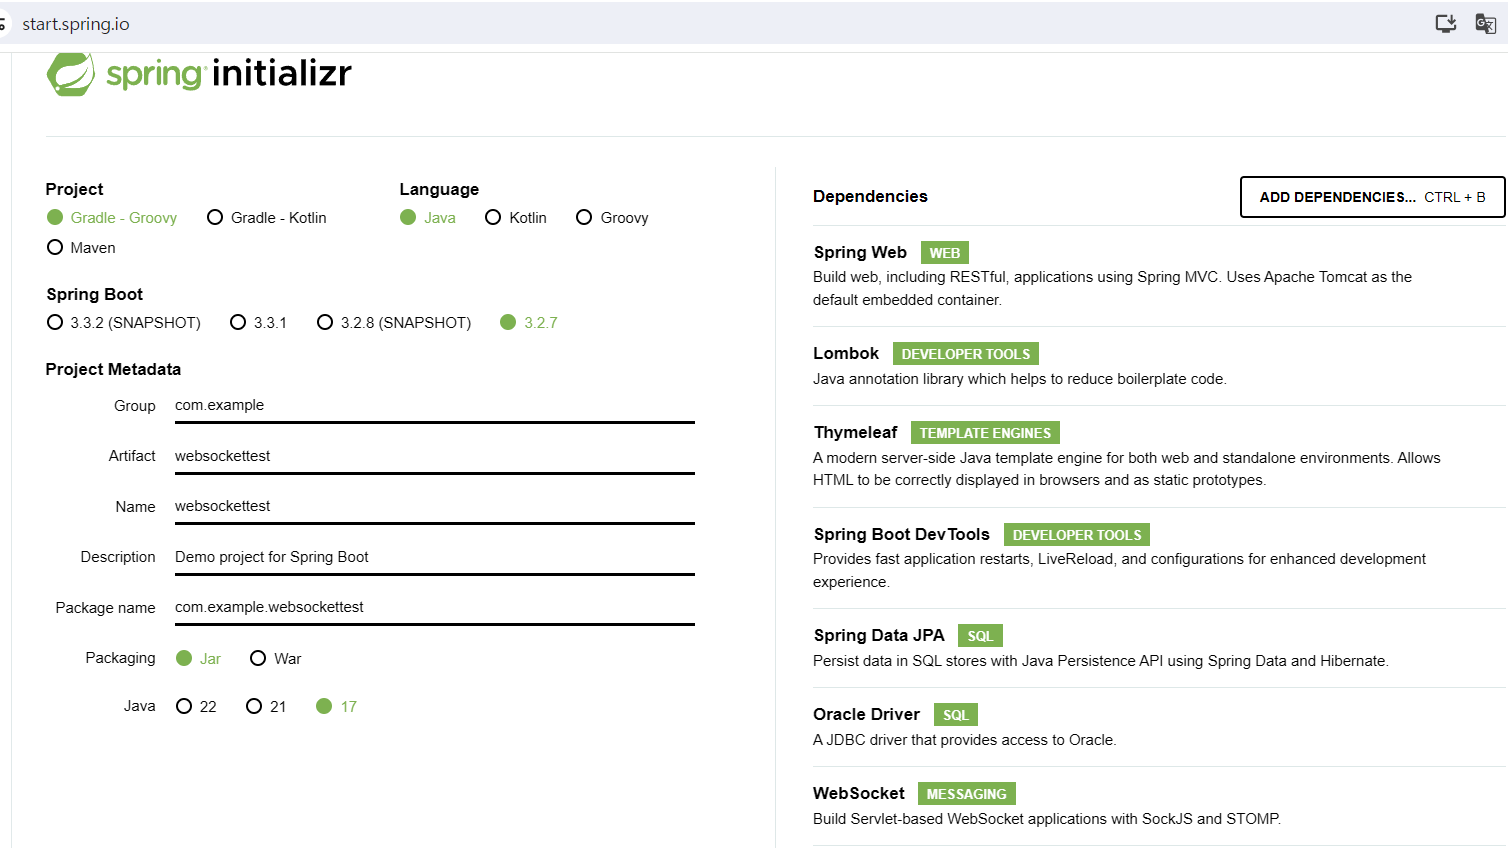Image resolution: width=1508 pixels, height=848 pixels.
Task: Switch packaging to War
Action: point(258,658)
